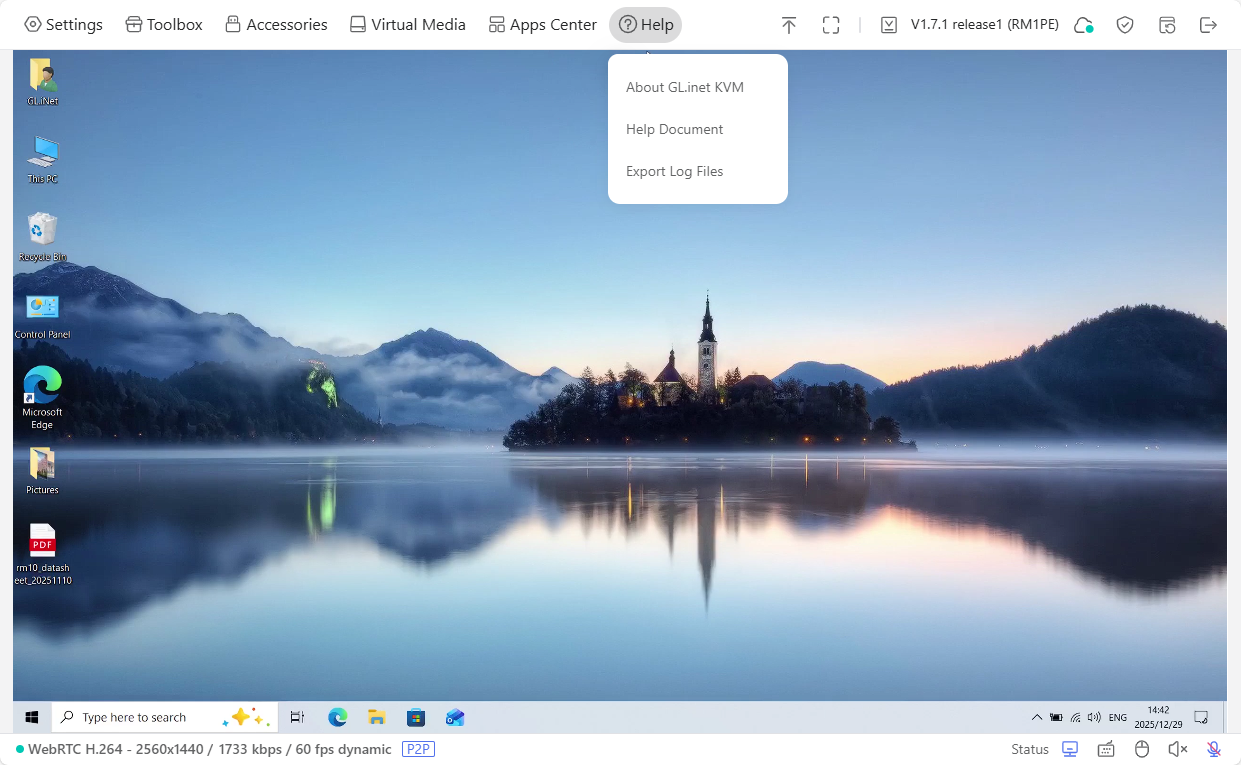Toggle the muted microphone icon
The height and width of the screenshot is (765, 1241).
coord(1214,749)
